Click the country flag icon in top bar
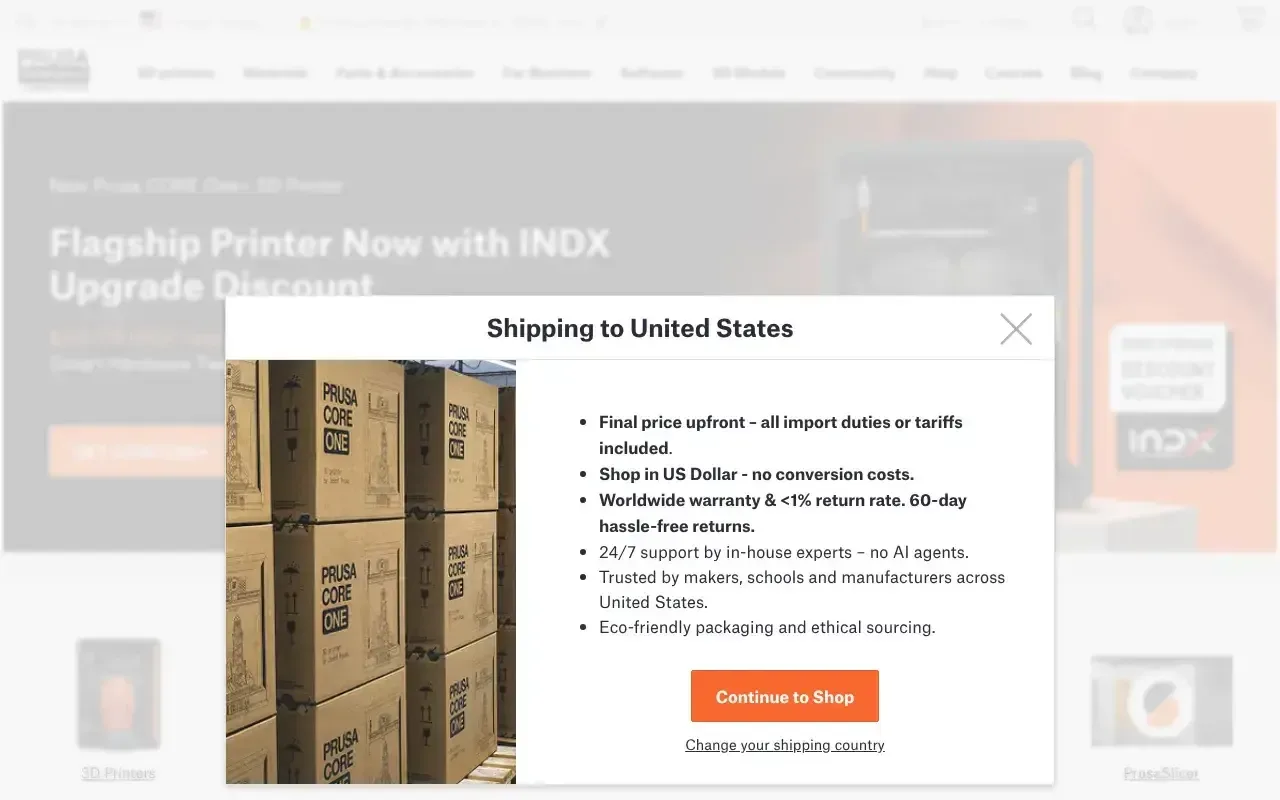 pos(151,21)
